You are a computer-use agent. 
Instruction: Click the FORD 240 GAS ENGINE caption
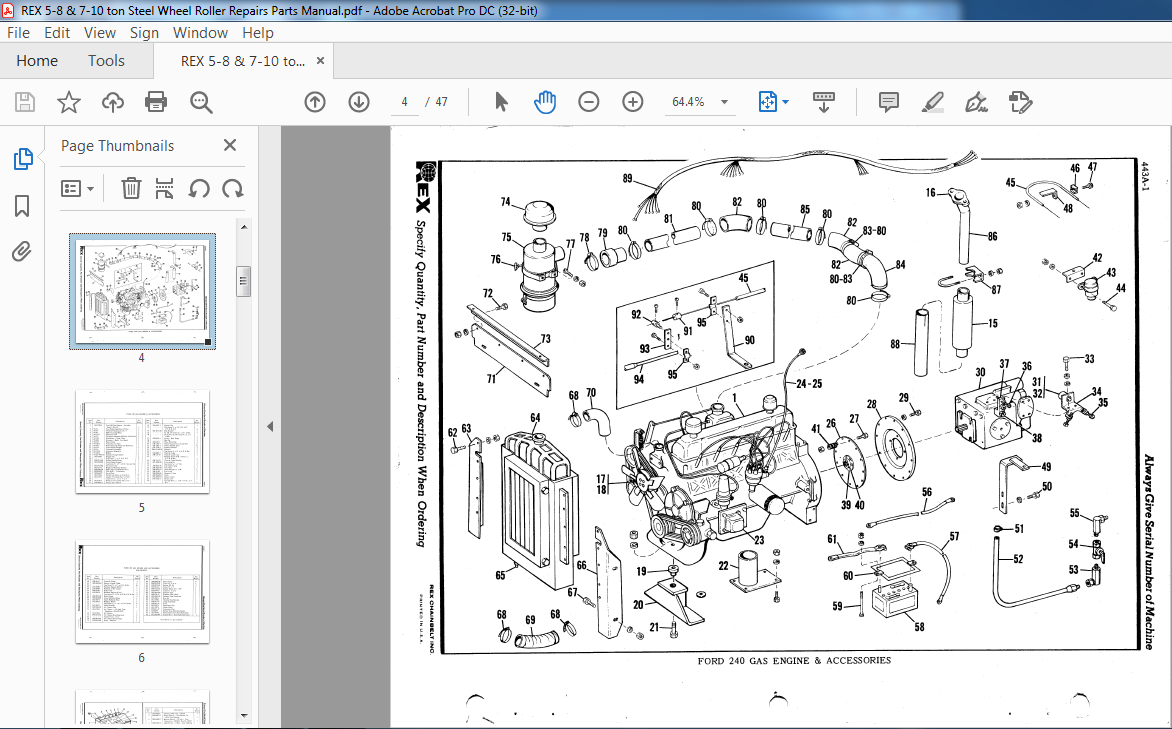(x=794, y=661)
